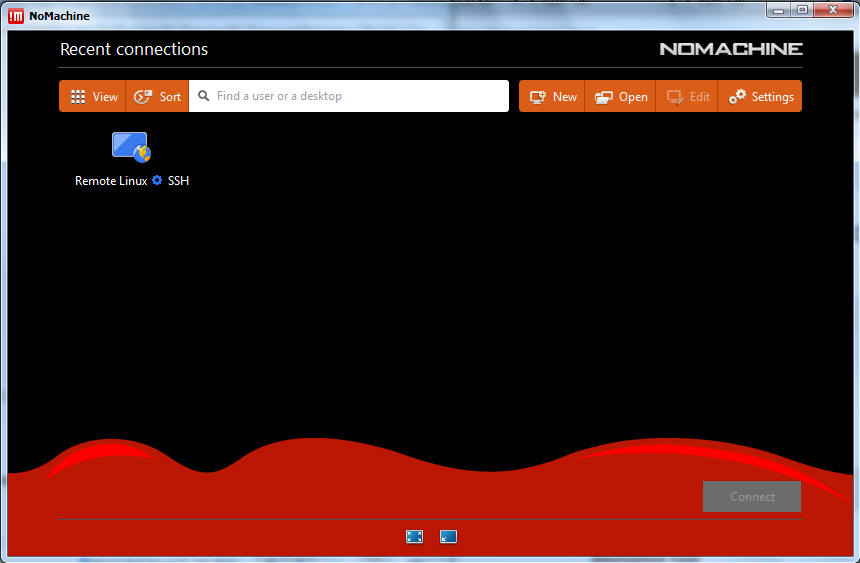Create a New connection
Viewport: 860px width, 563px height.
point(552,96)
